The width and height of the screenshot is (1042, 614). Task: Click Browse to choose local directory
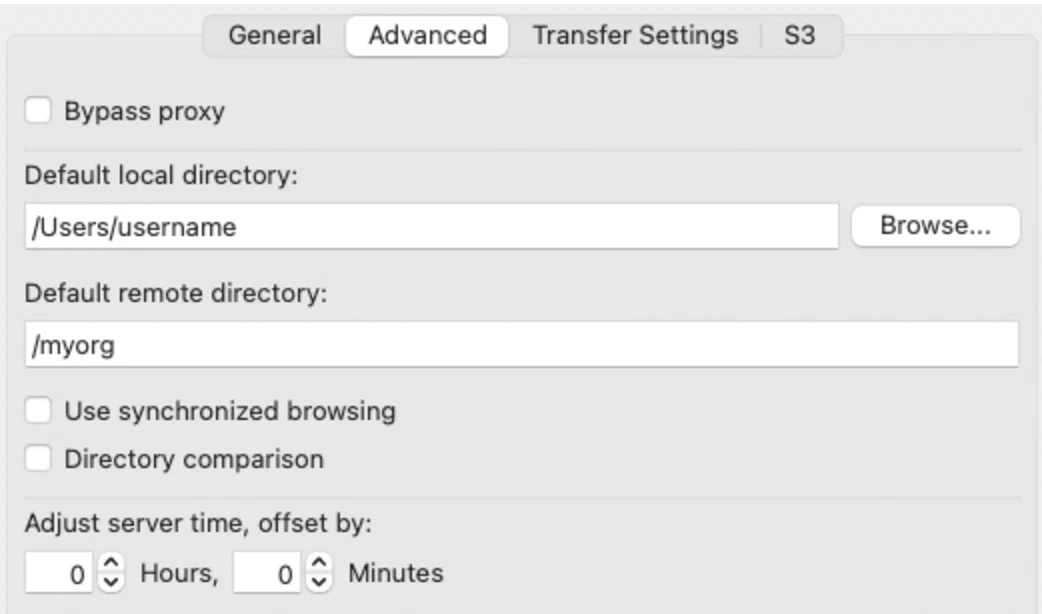(935, 226)
